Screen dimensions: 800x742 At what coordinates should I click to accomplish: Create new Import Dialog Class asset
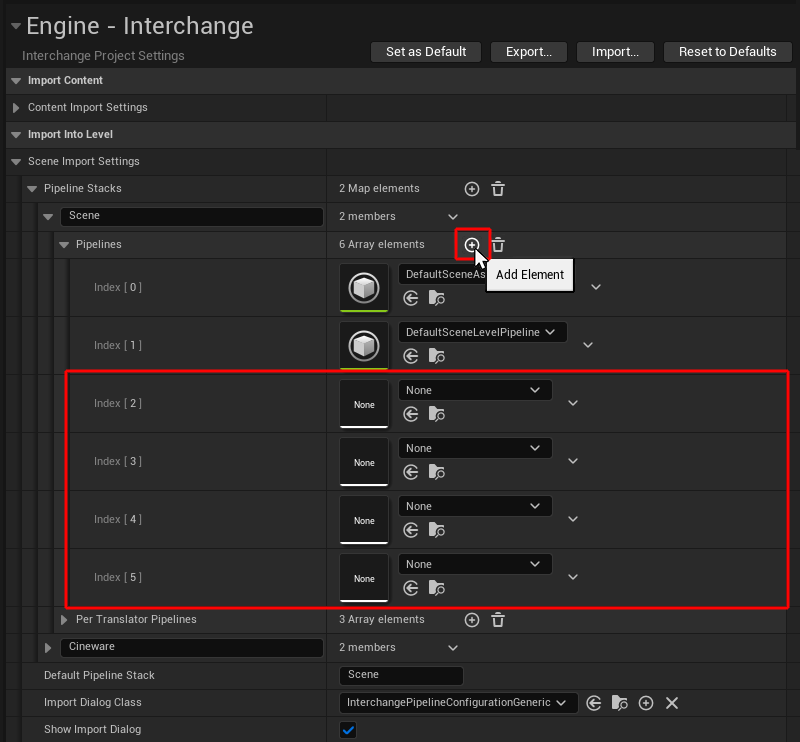646,704
